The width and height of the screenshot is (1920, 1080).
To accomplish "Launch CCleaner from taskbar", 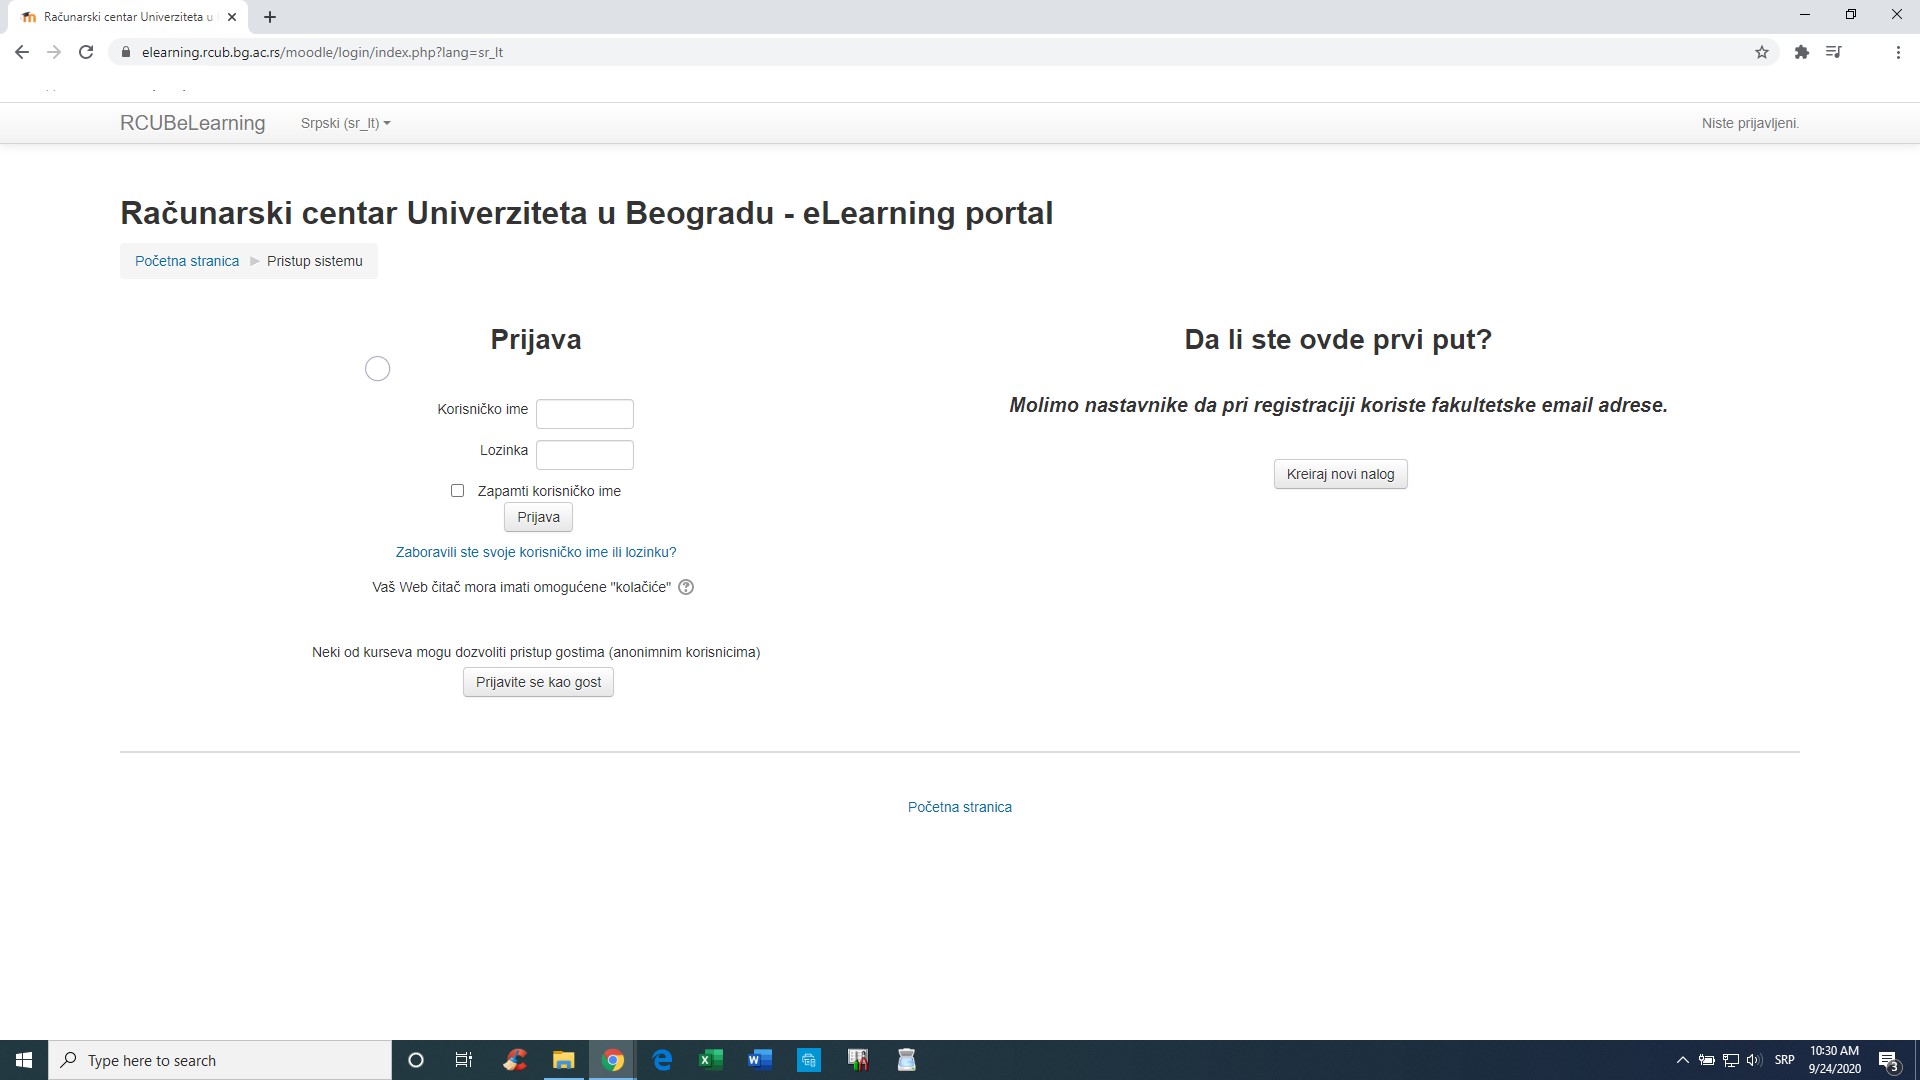I will pos(515,1060).
